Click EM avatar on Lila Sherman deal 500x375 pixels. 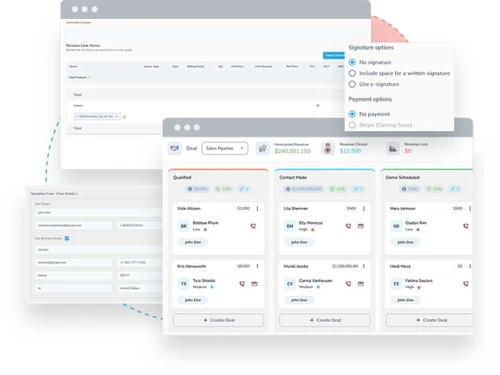[x=290, y=226]
